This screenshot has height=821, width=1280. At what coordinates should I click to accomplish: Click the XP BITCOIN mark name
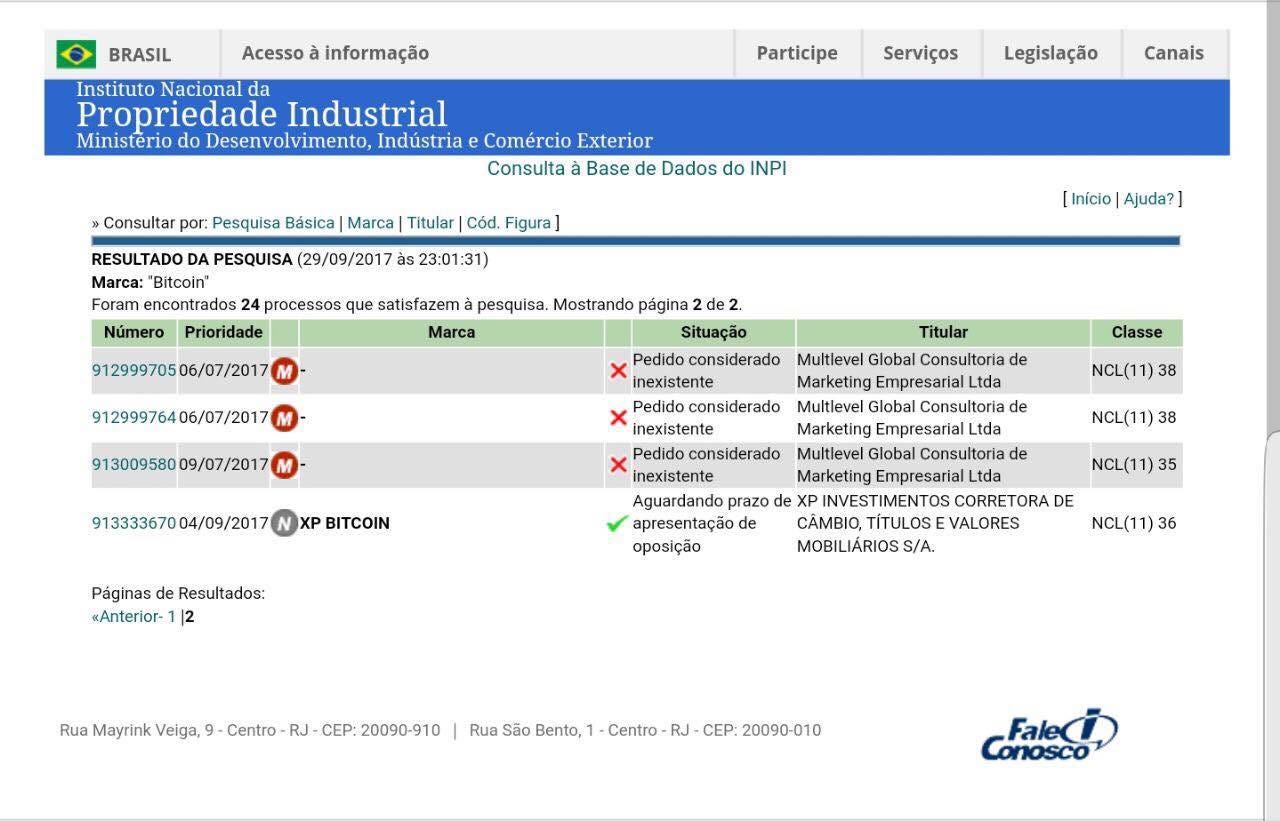coord(345,523)
